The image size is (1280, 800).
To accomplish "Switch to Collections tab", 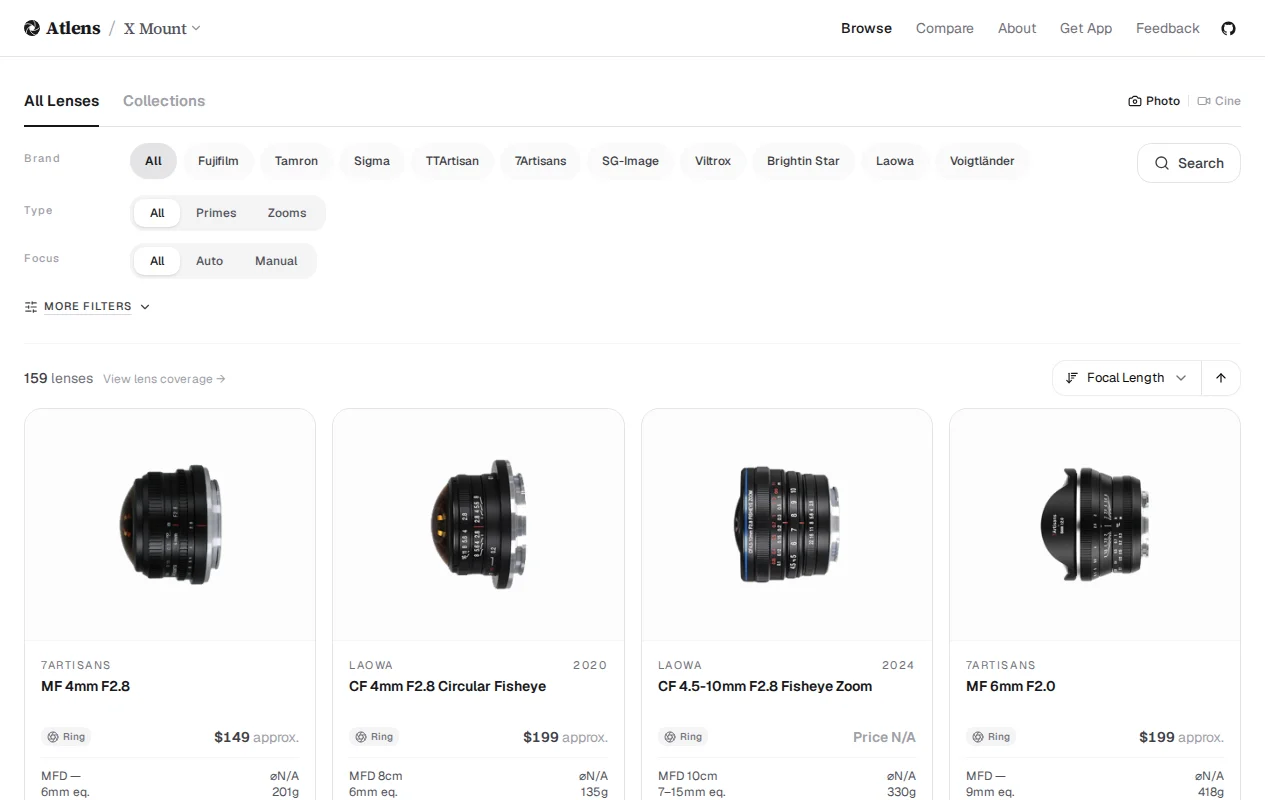I will pyautogui.click(x=164, y=101).
